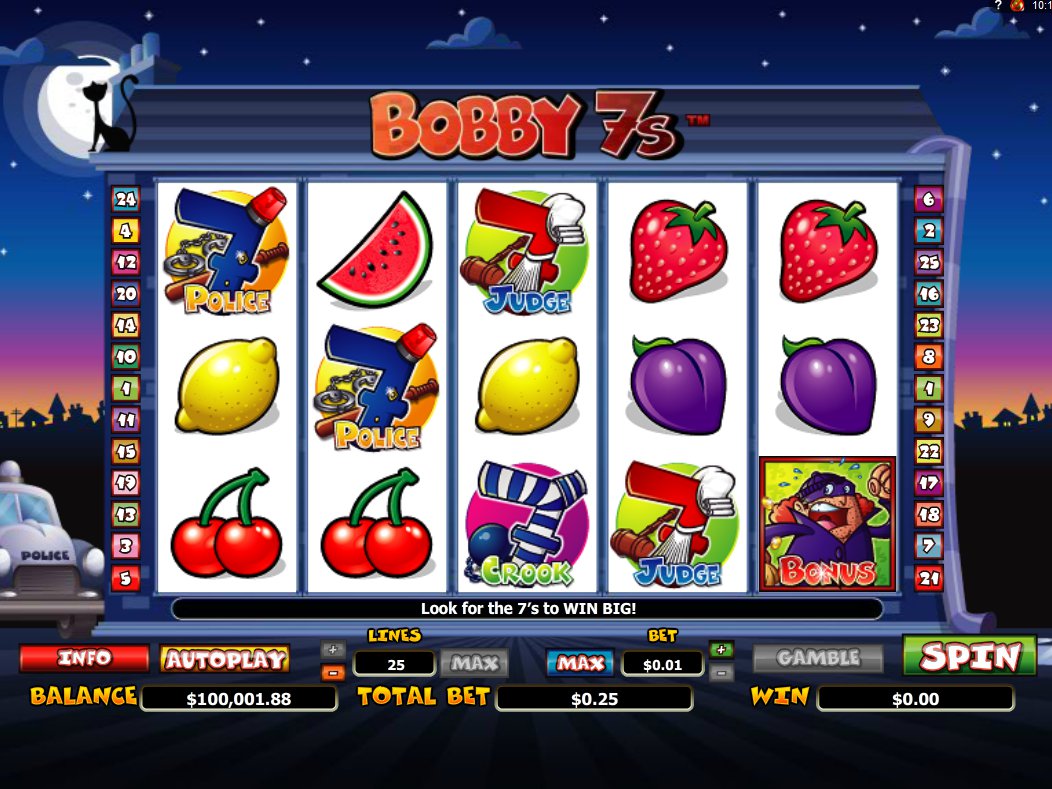The width and height of the screenshot is (1052, 789).
Task: Decrease bet with the minus stepper
Action: point(721,672)
